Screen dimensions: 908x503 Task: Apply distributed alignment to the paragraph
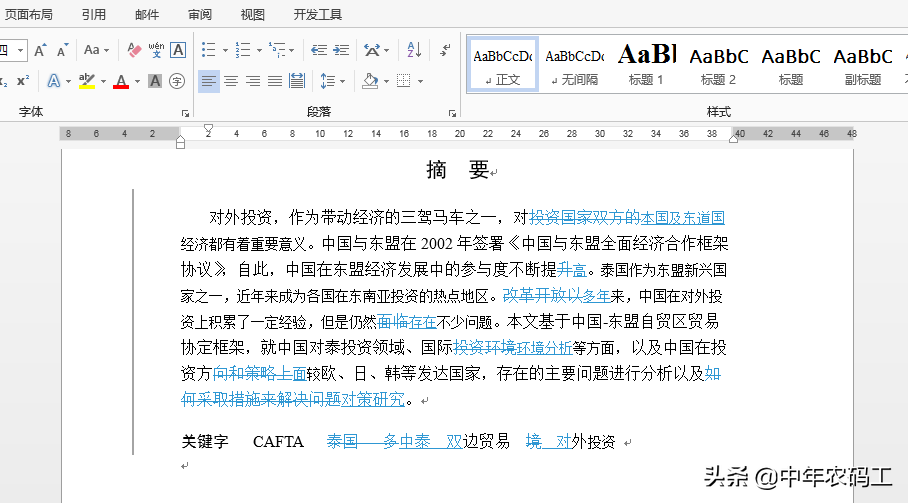tap(297, 81)
